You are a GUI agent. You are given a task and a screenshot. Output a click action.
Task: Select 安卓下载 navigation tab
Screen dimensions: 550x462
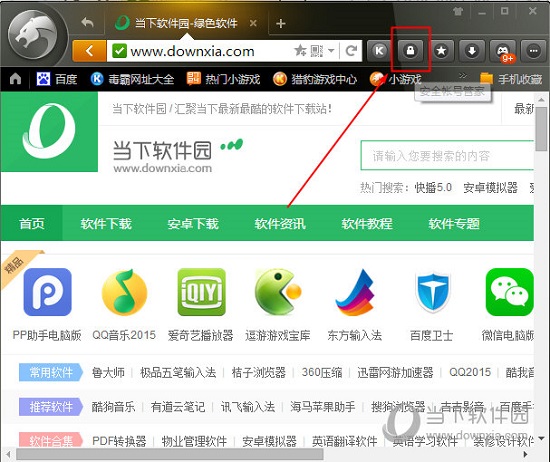pos(193,223)
